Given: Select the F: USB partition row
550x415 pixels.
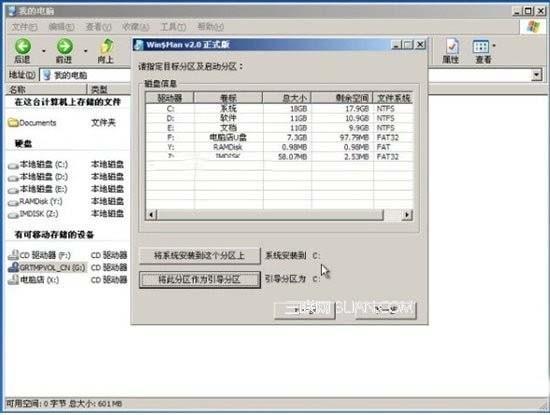Looking at the screenshot, I should 279,137.
